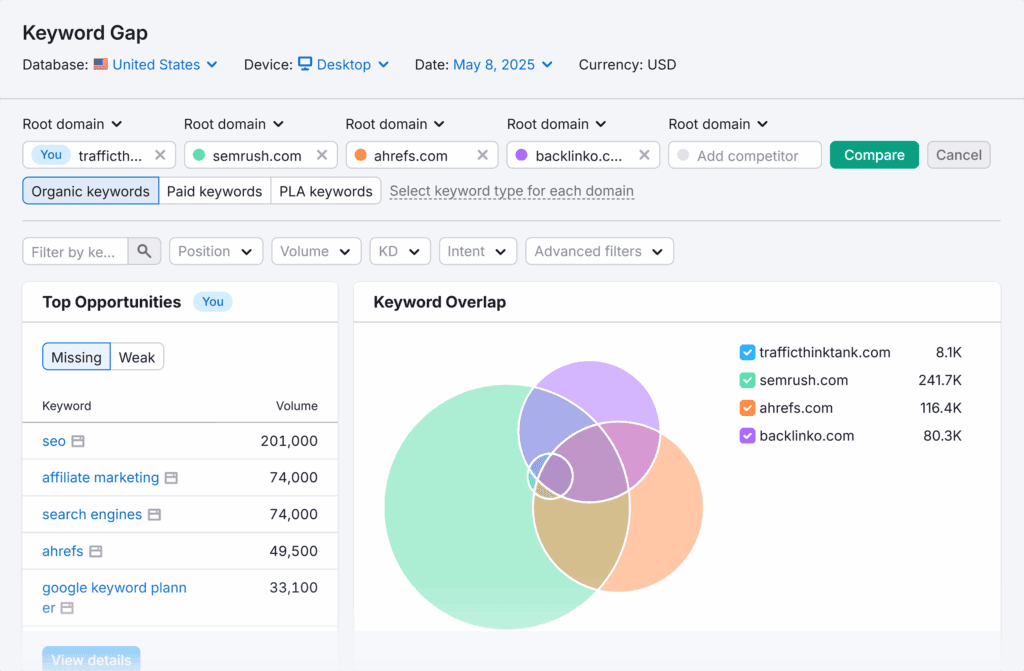Click the search magnifier icon in keyword filter
Viewport: 1024px width, 671px height.
click(144, 252)
